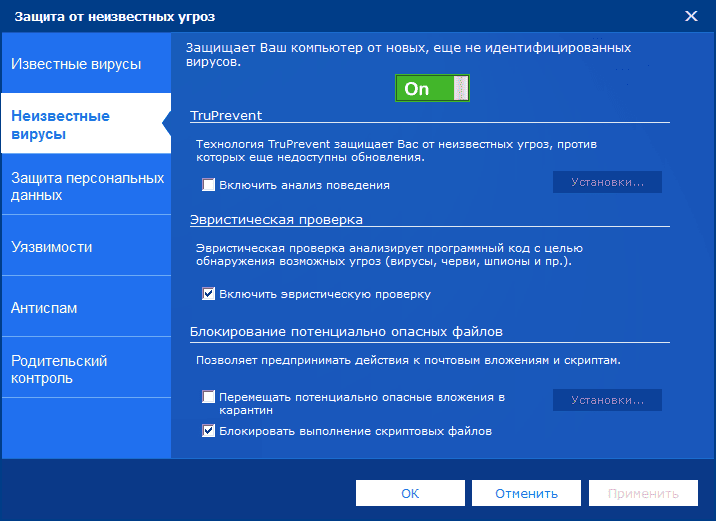Tick the quarantine dangerous attachments checkbox

coord(209,397)
